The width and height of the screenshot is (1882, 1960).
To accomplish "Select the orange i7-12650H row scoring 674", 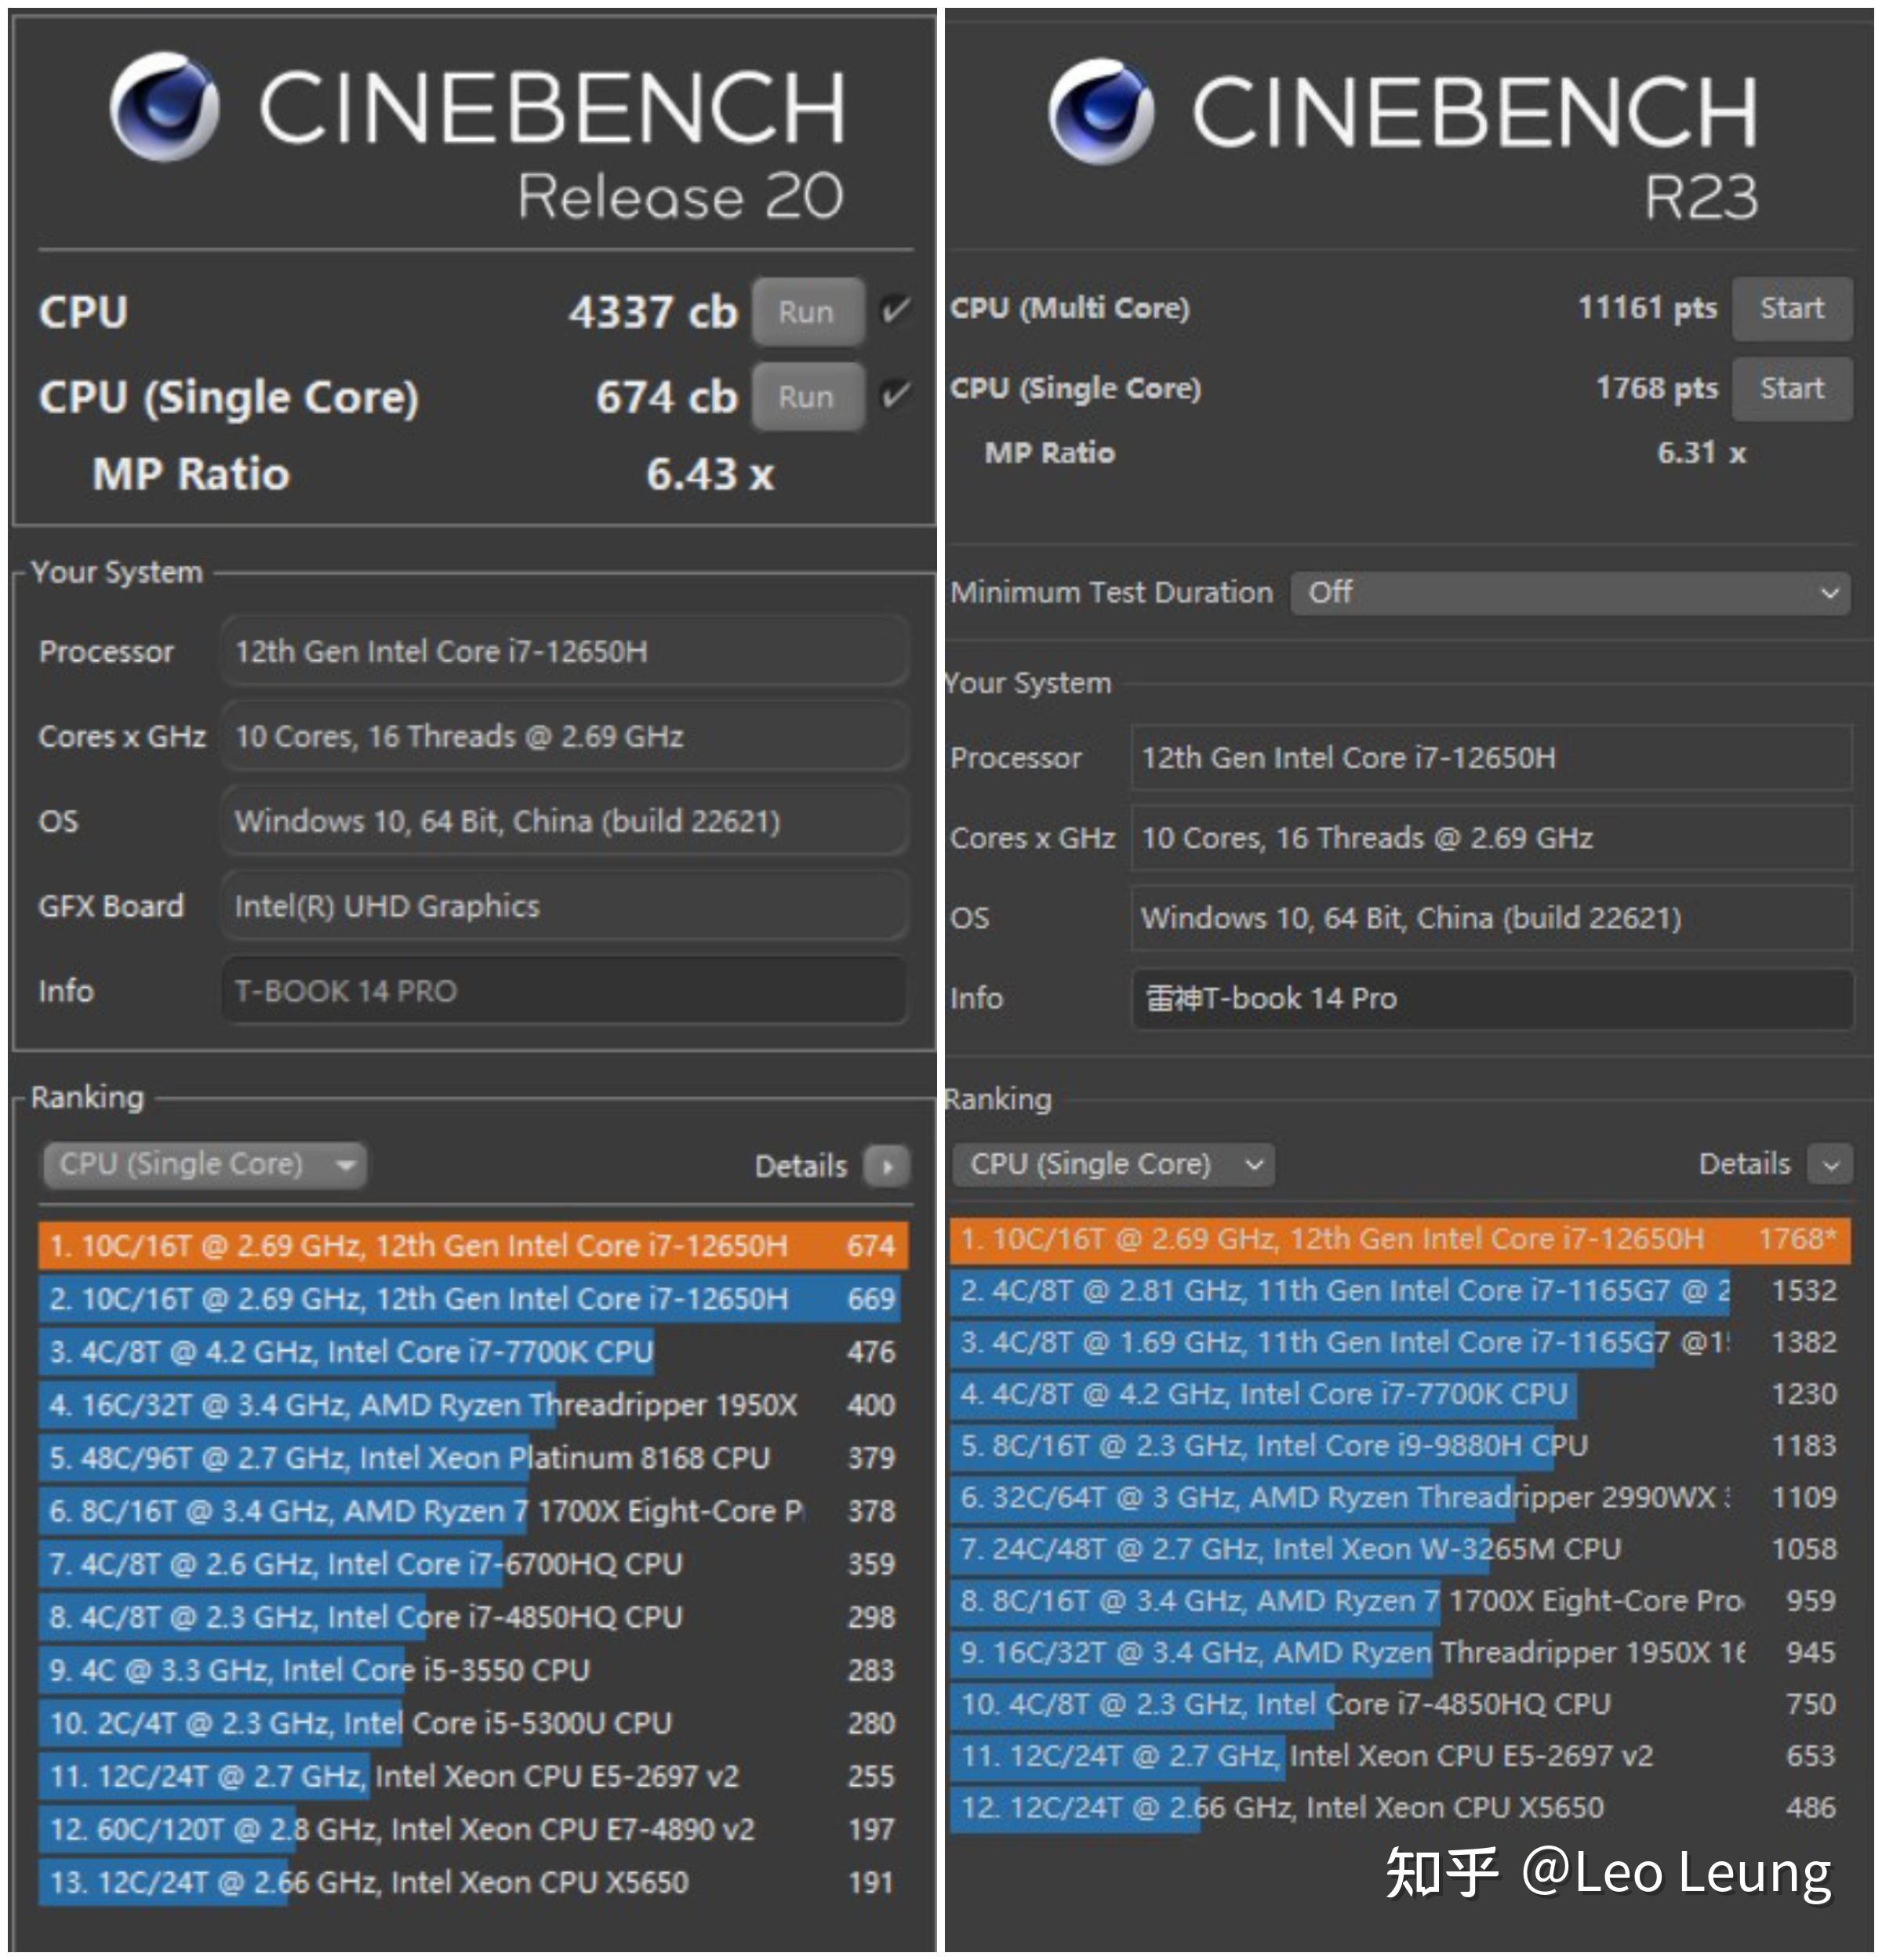I will (470, 1246).
